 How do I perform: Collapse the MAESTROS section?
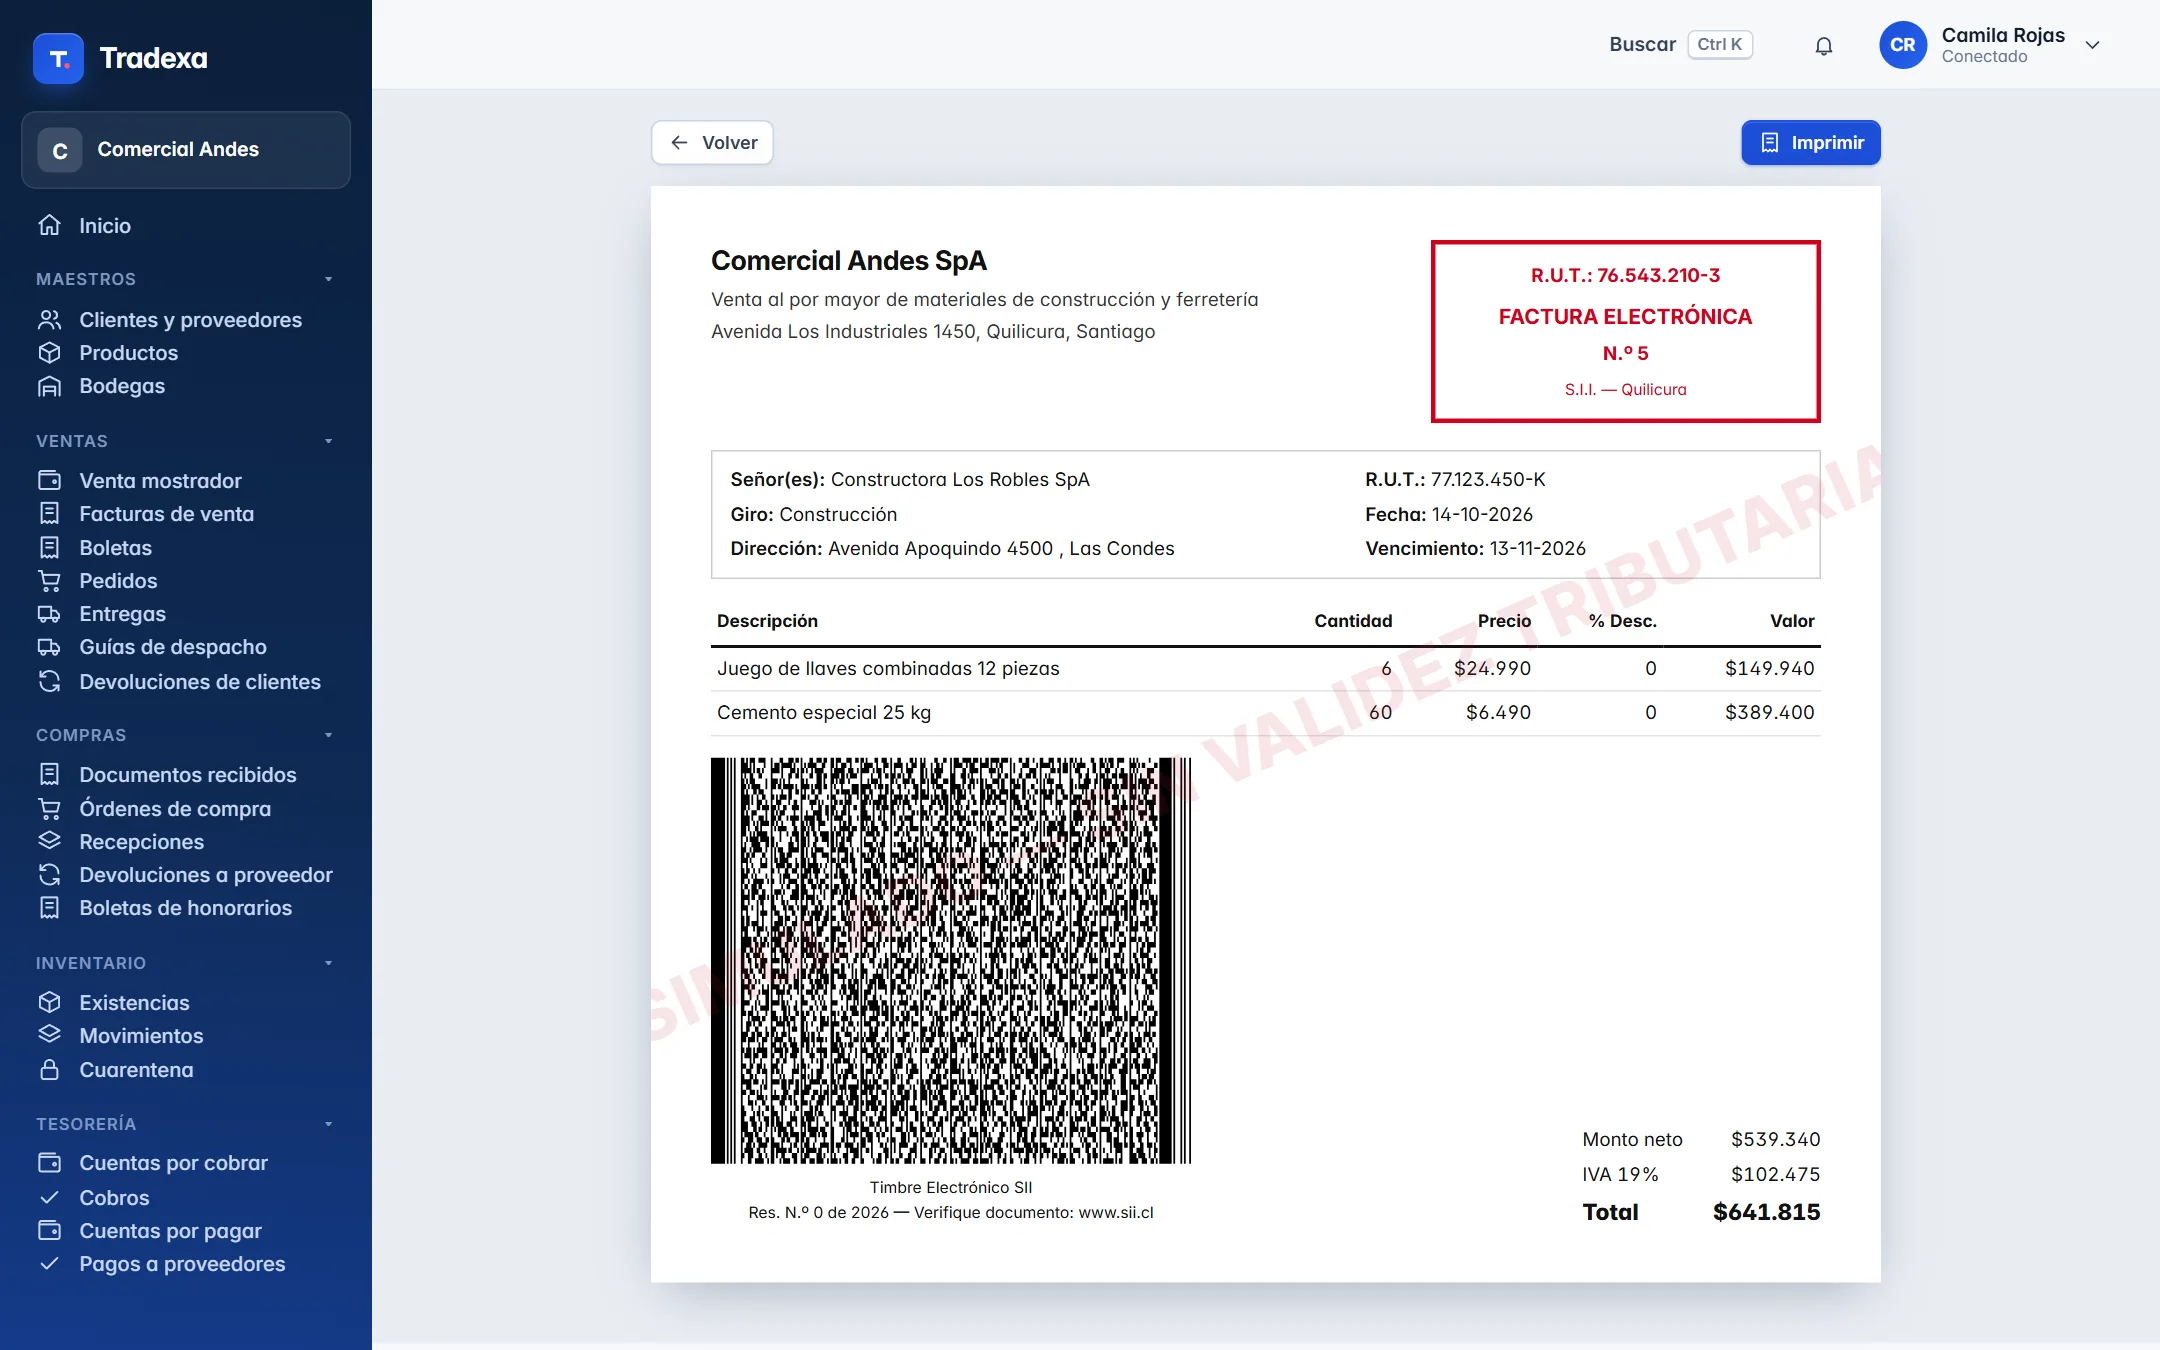pos(328,279)
